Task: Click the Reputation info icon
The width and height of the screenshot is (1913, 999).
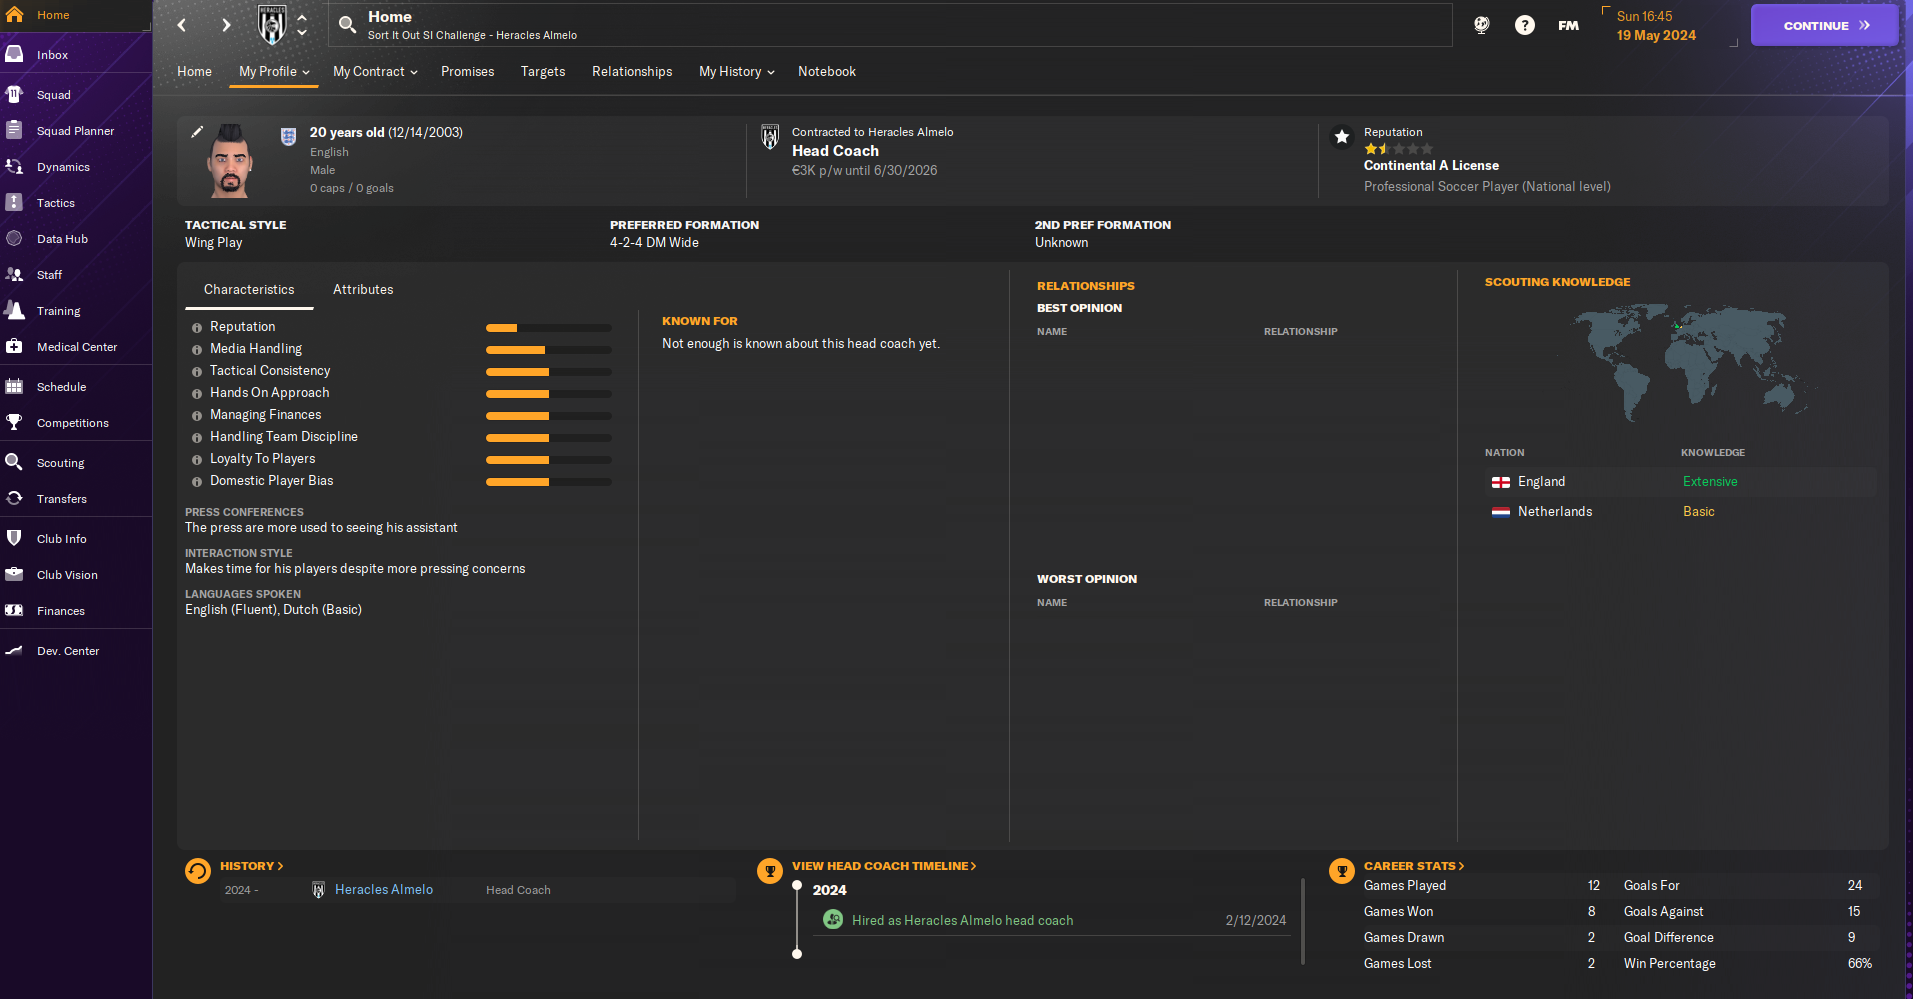Action: [197, 328]
